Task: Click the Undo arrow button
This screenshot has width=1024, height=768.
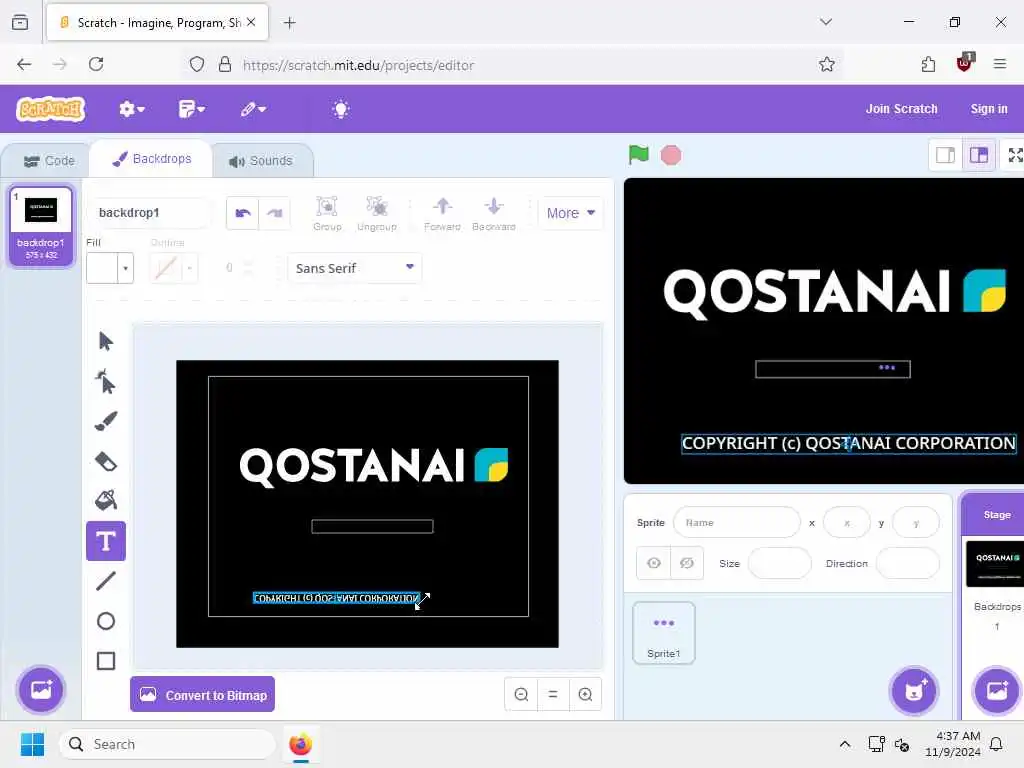Action: [243, 213]
